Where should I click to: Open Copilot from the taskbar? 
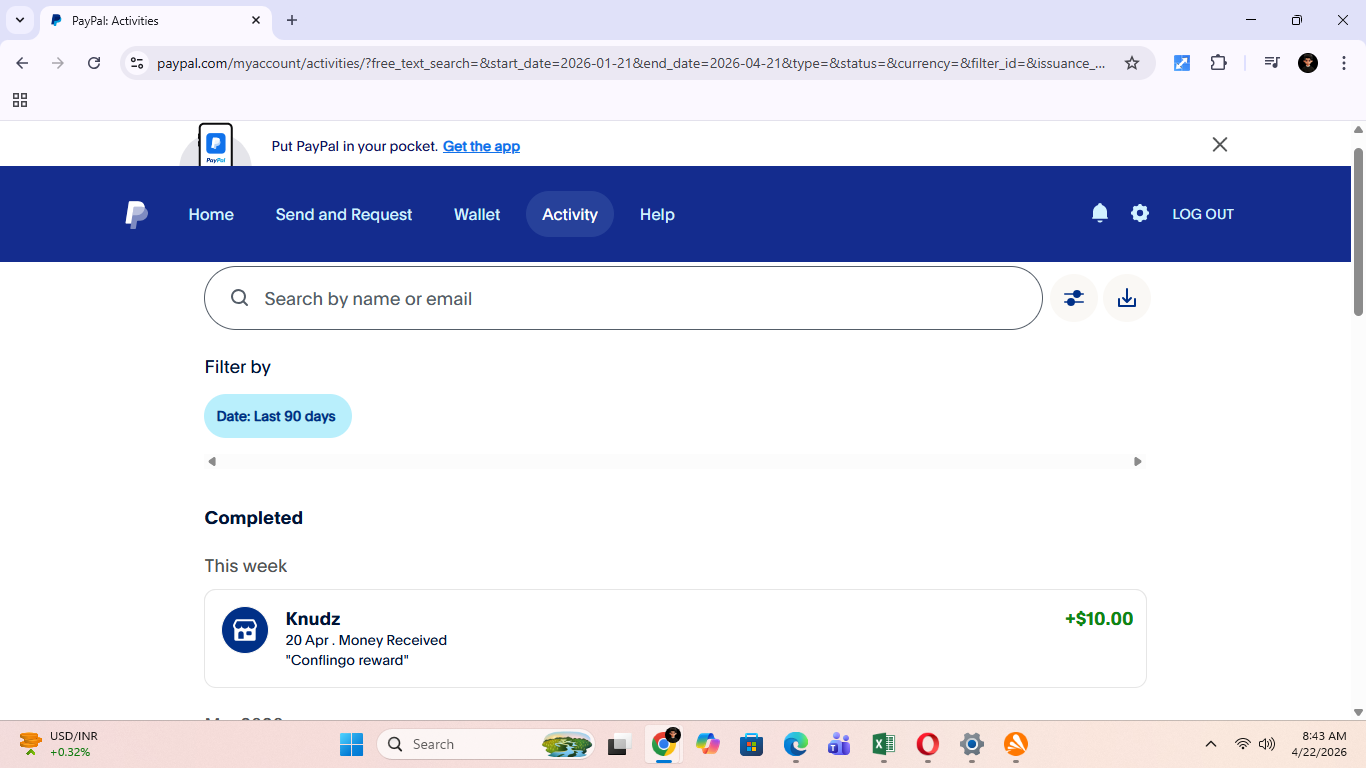[x=707, y=744]
